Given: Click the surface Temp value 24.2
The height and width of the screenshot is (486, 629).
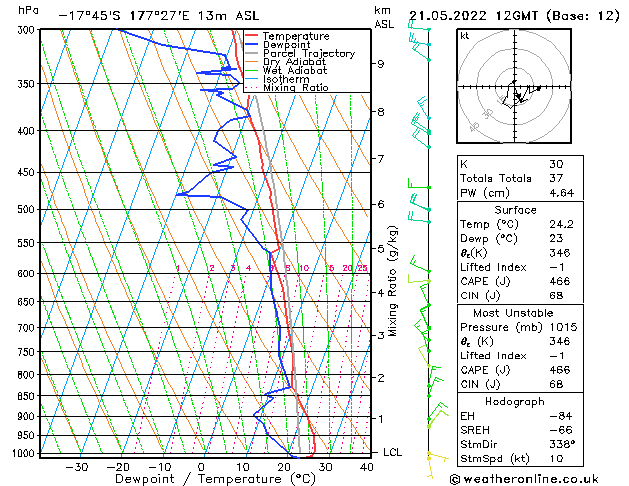Looking at the screenshot, I should click(x=562, y=224).
